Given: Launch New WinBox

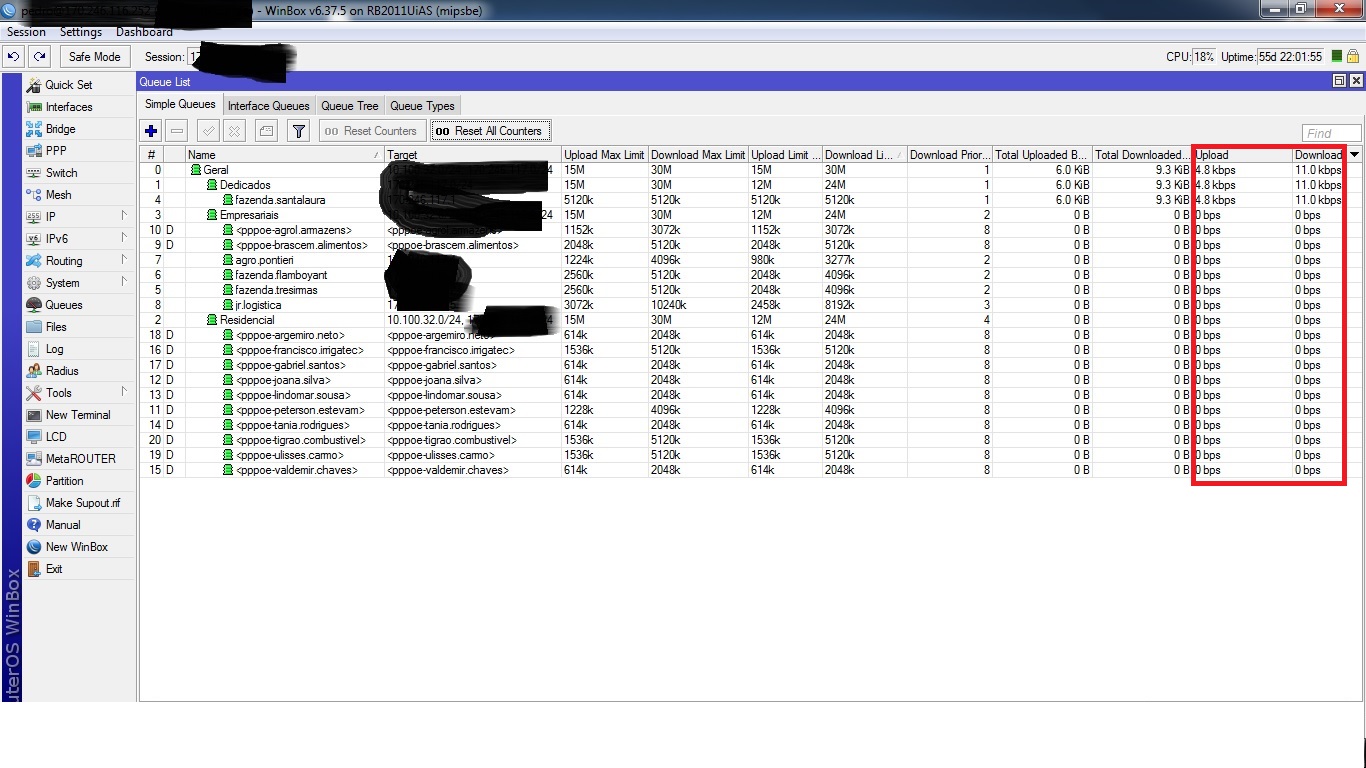Looking at the screenshot, I should 76,547.
